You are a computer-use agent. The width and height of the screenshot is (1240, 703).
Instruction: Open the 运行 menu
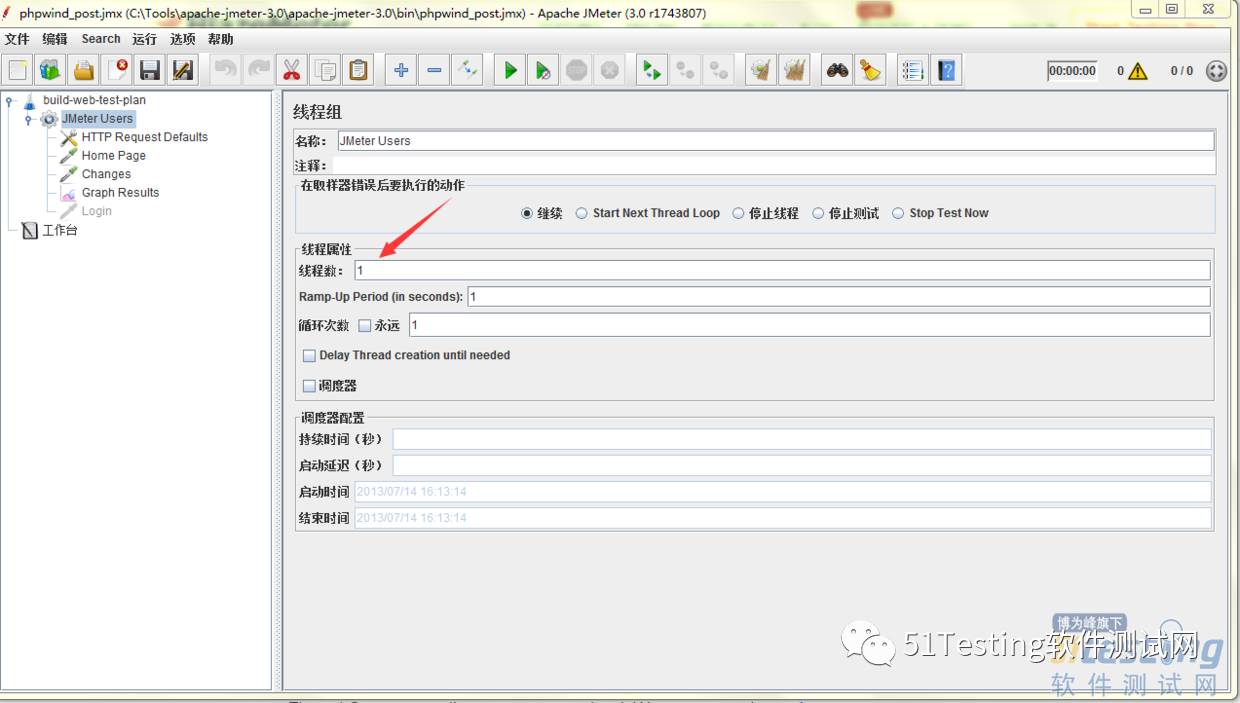point(144,39)
